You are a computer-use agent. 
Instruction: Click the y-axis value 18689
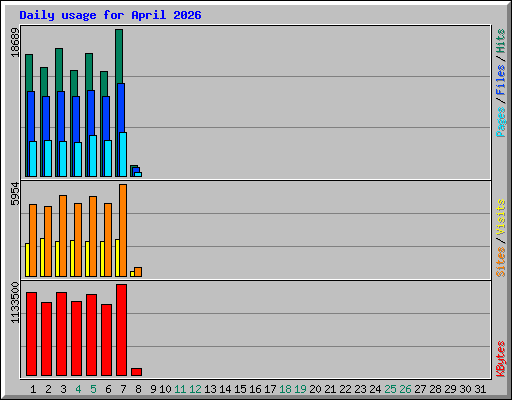15,43
